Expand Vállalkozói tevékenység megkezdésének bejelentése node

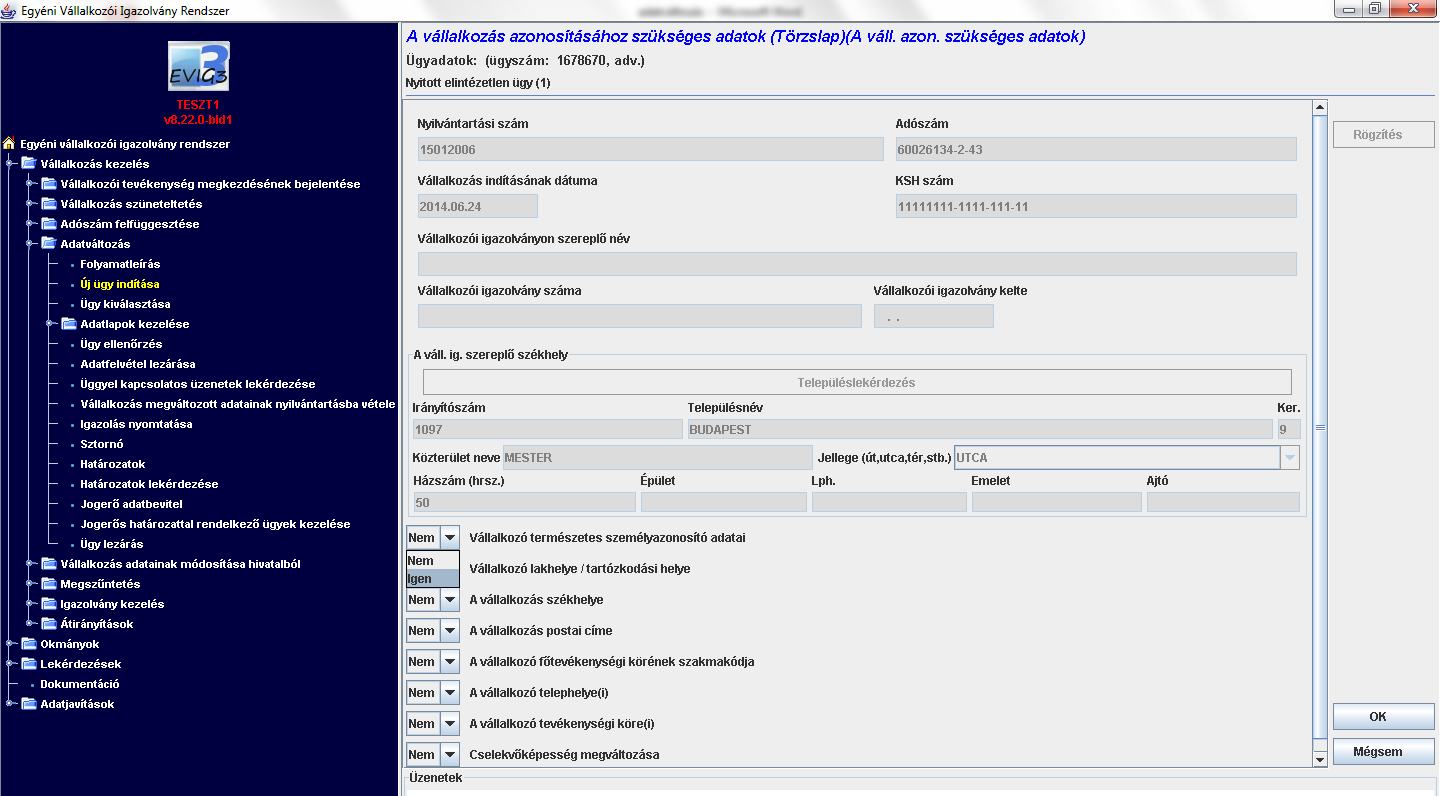(x=31, y=184)
